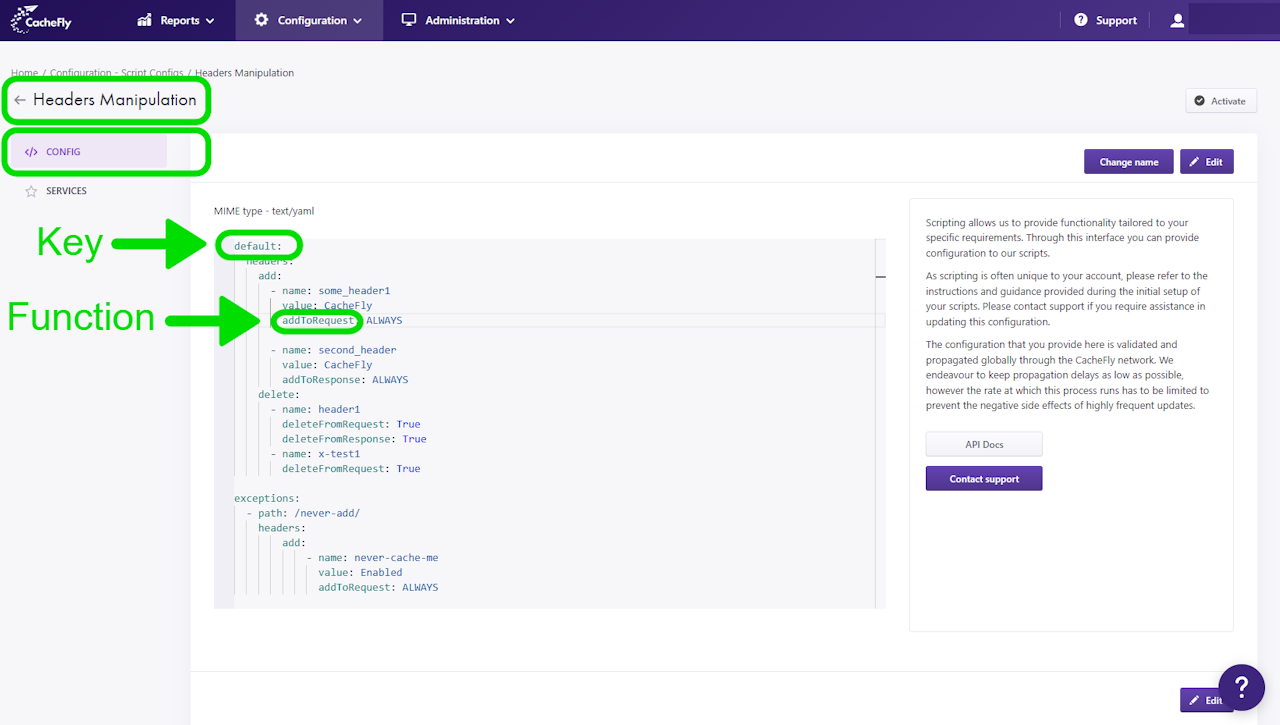This screenshot has height=725, width=1280.
Task: Expand the Administration dropdown menu
Action: [x=458, y=20]
